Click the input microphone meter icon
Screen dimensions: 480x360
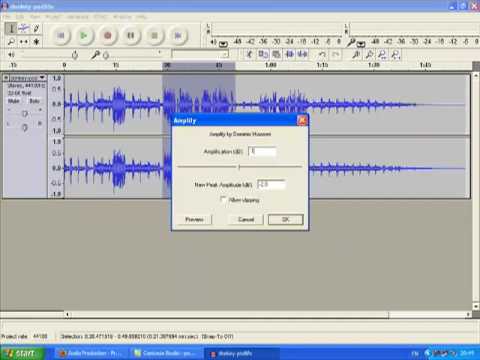(351, 42)
